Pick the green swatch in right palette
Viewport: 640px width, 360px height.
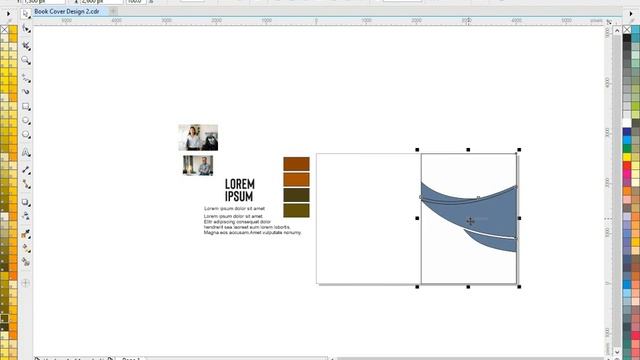(627, 149)
